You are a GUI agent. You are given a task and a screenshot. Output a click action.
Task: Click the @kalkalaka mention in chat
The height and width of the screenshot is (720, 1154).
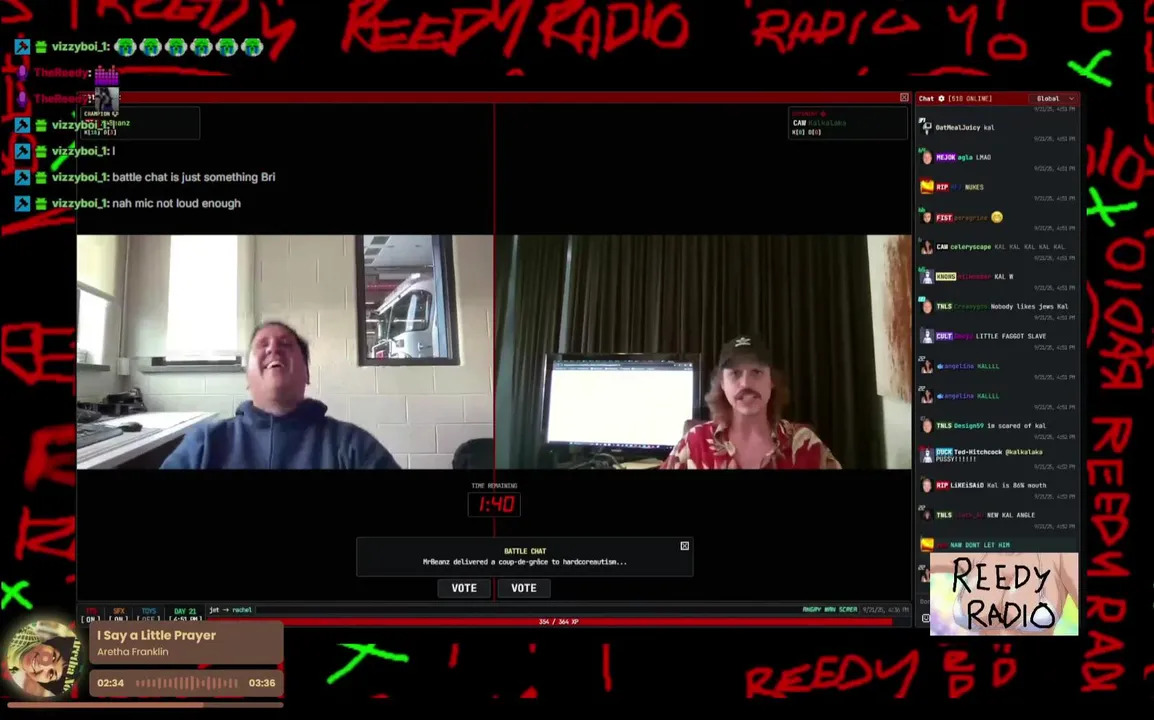[x=1023, y=452]
